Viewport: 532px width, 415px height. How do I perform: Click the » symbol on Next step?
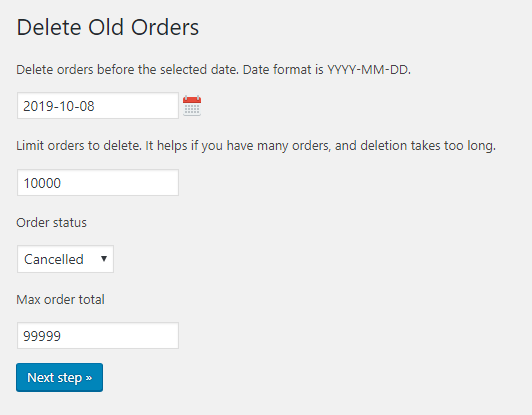tap(89, 378)
